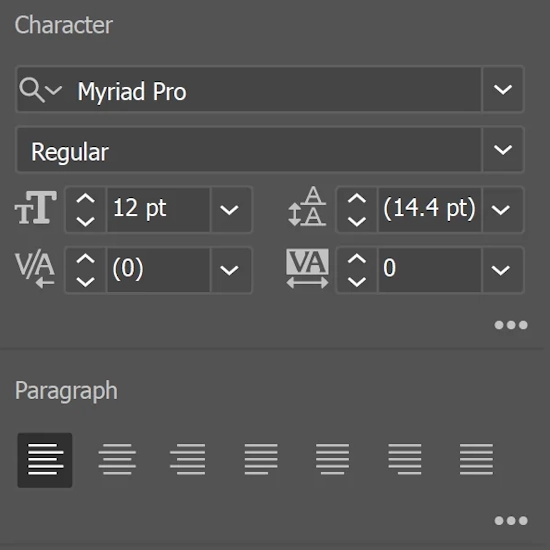Select the Align center paragraph icon
Screen dimensions: 550x550
click(x=117, y=459)
